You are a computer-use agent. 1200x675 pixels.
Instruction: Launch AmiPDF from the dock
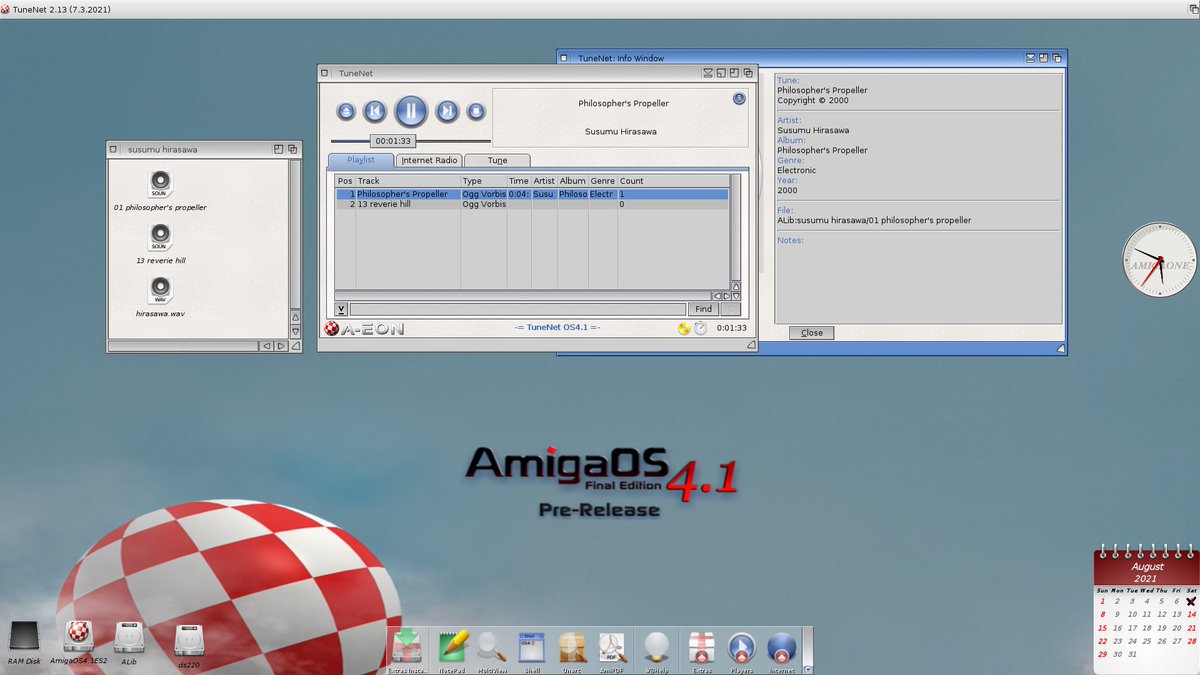click(612, 647)
